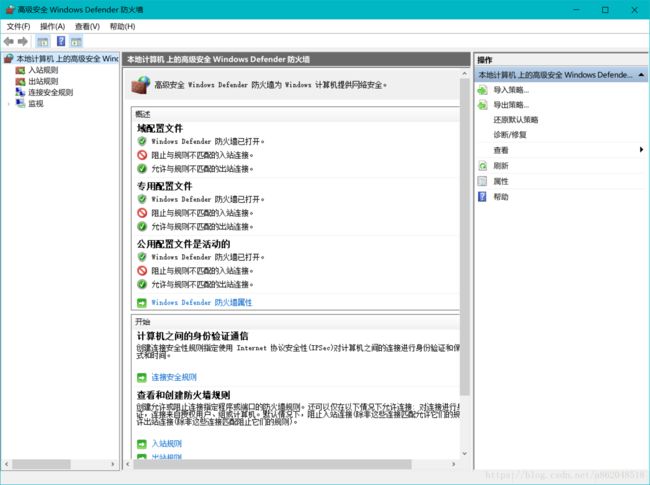The width and height of the screenshot is (650, 485).
Task: Click the app icon in the title bar
Action: (10, 9)
